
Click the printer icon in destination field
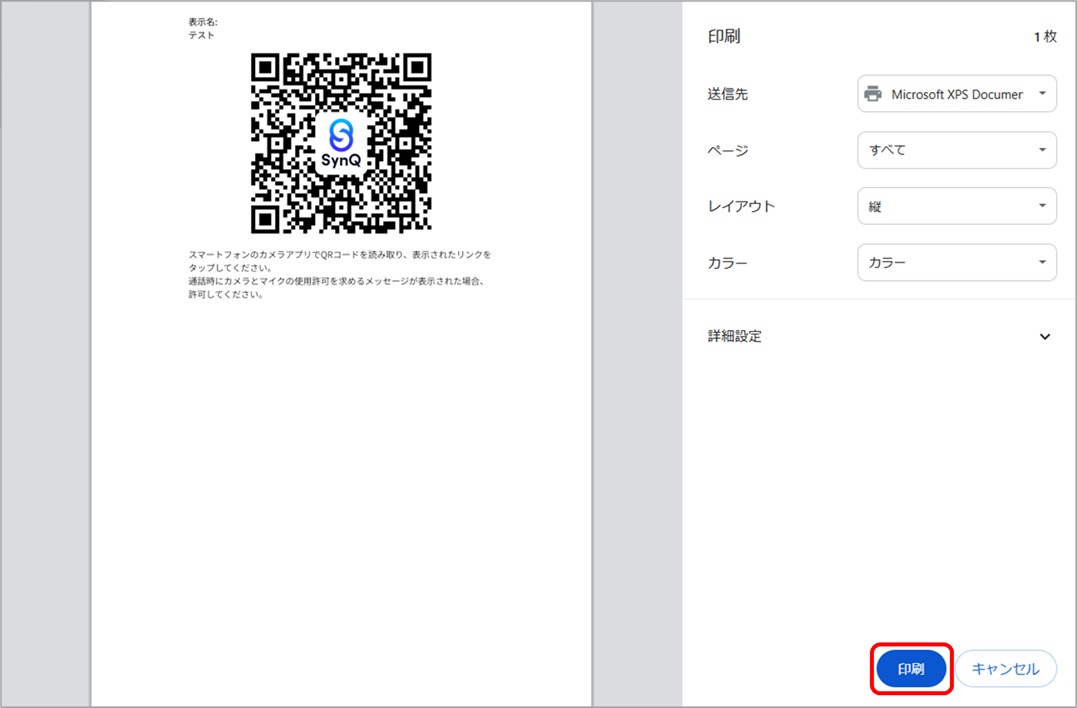(x=873, y=94)
